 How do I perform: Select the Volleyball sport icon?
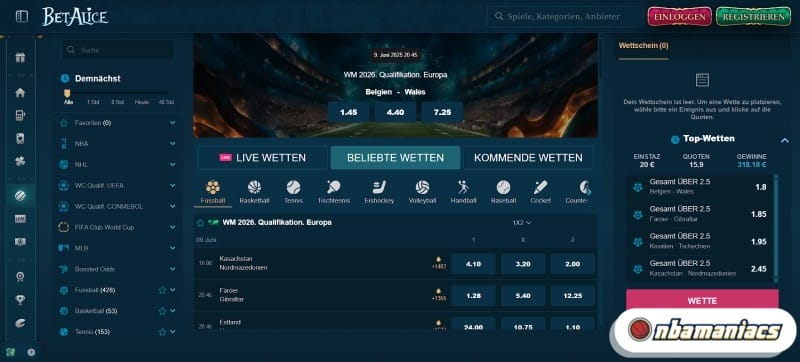point(422,192)
